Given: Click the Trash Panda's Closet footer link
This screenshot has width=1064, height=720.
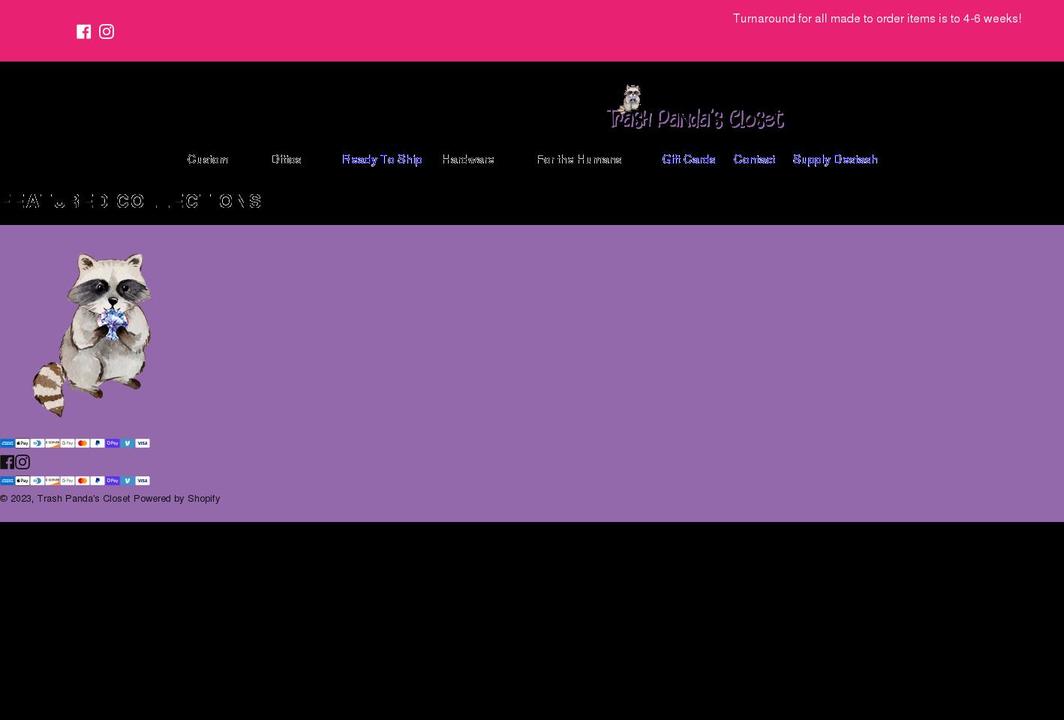Looking at the screenshot, I should point(83,499).
